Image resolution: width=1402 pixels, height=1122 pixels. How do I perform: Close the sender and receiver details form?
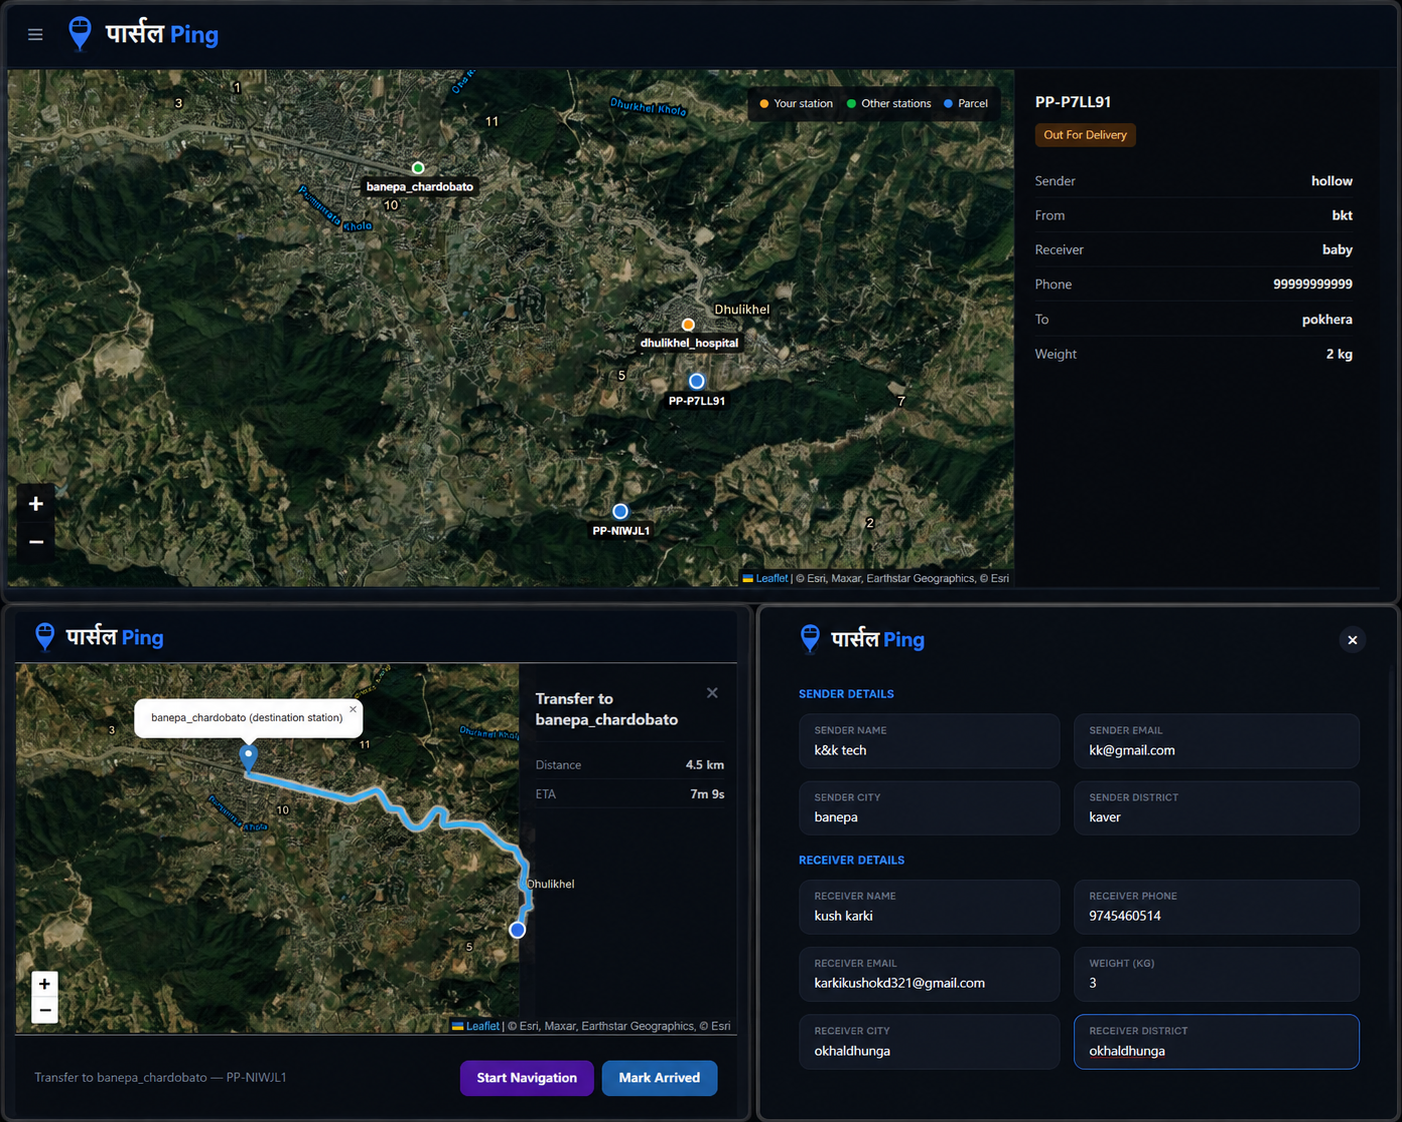[1352, 640]
